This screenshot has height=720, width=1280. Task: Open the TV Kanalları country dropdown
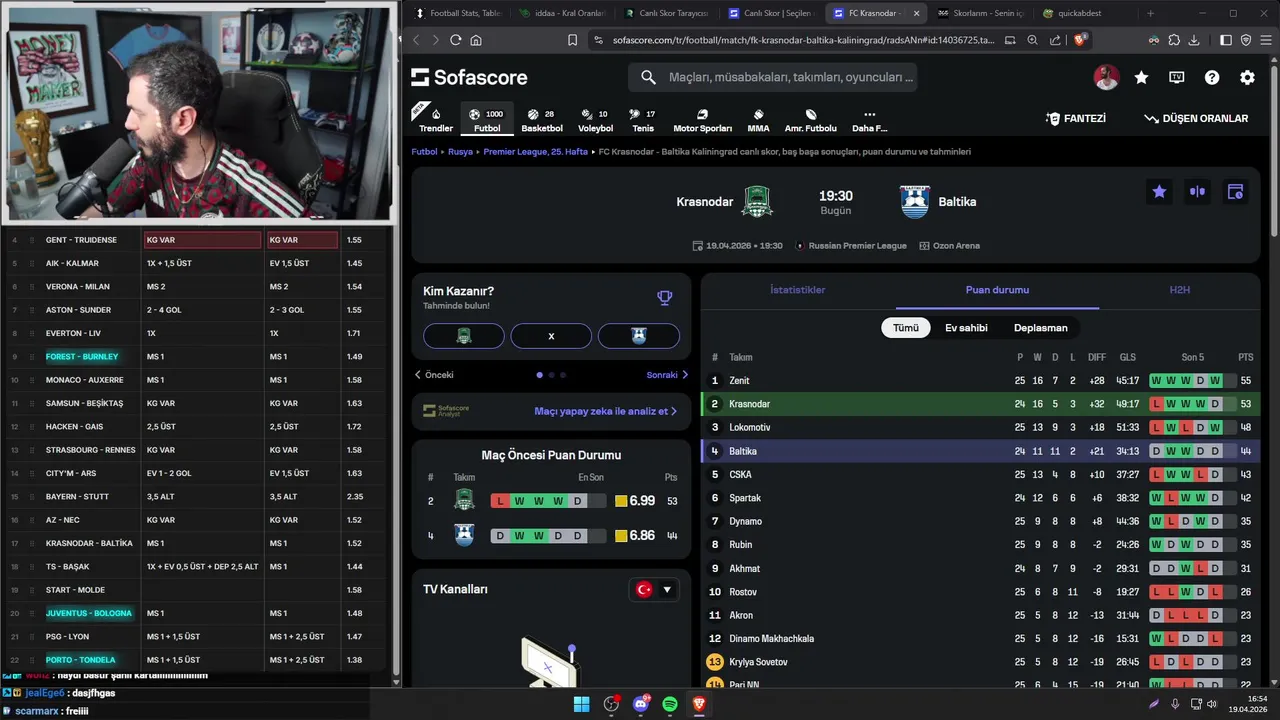(654, 589)
